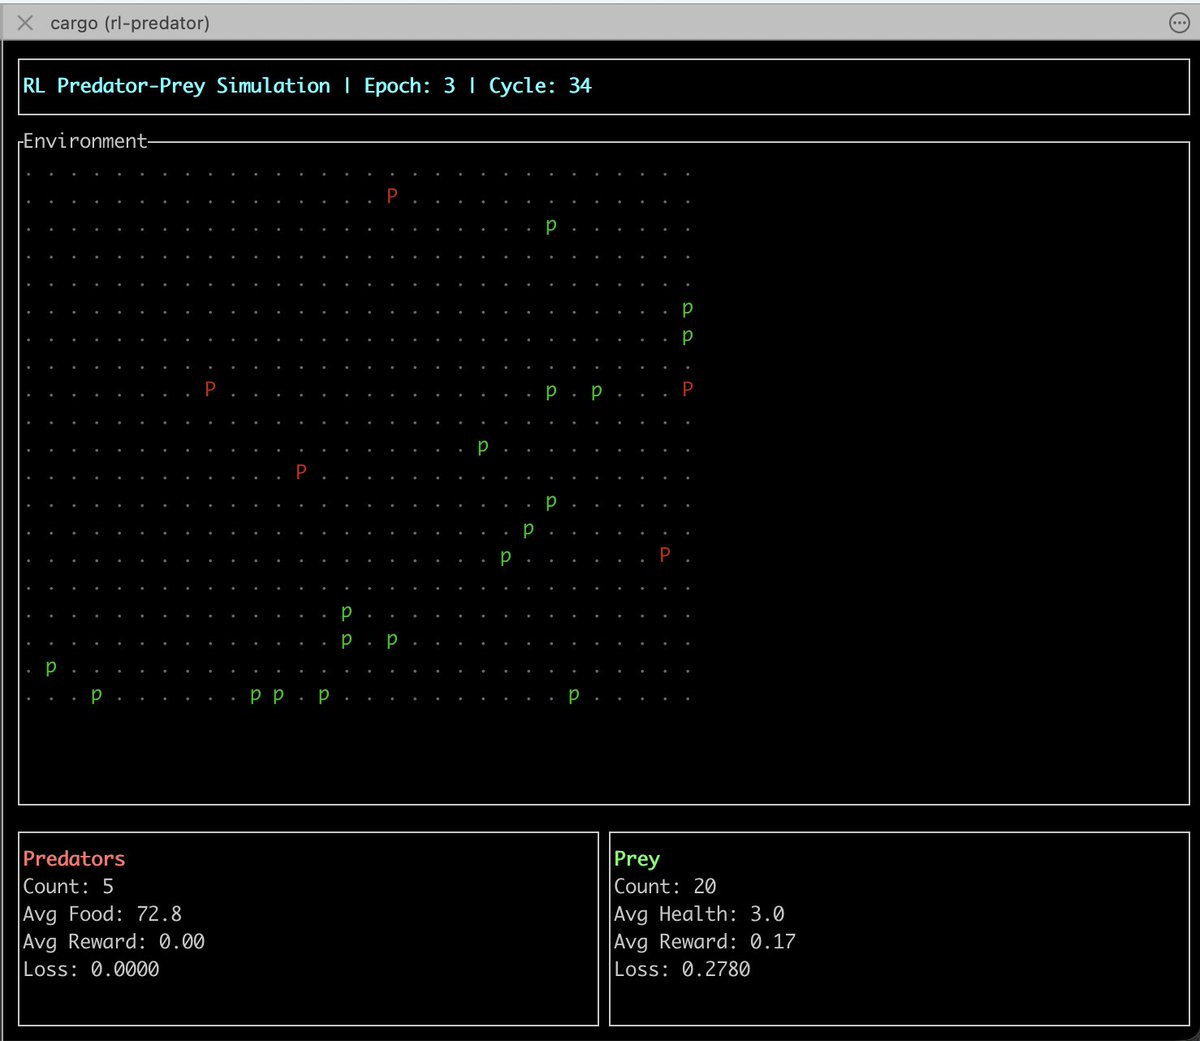The image size is (1200, 1041).
Task: Click the leftmost green prey p in the grid
Action: (51, 667)
